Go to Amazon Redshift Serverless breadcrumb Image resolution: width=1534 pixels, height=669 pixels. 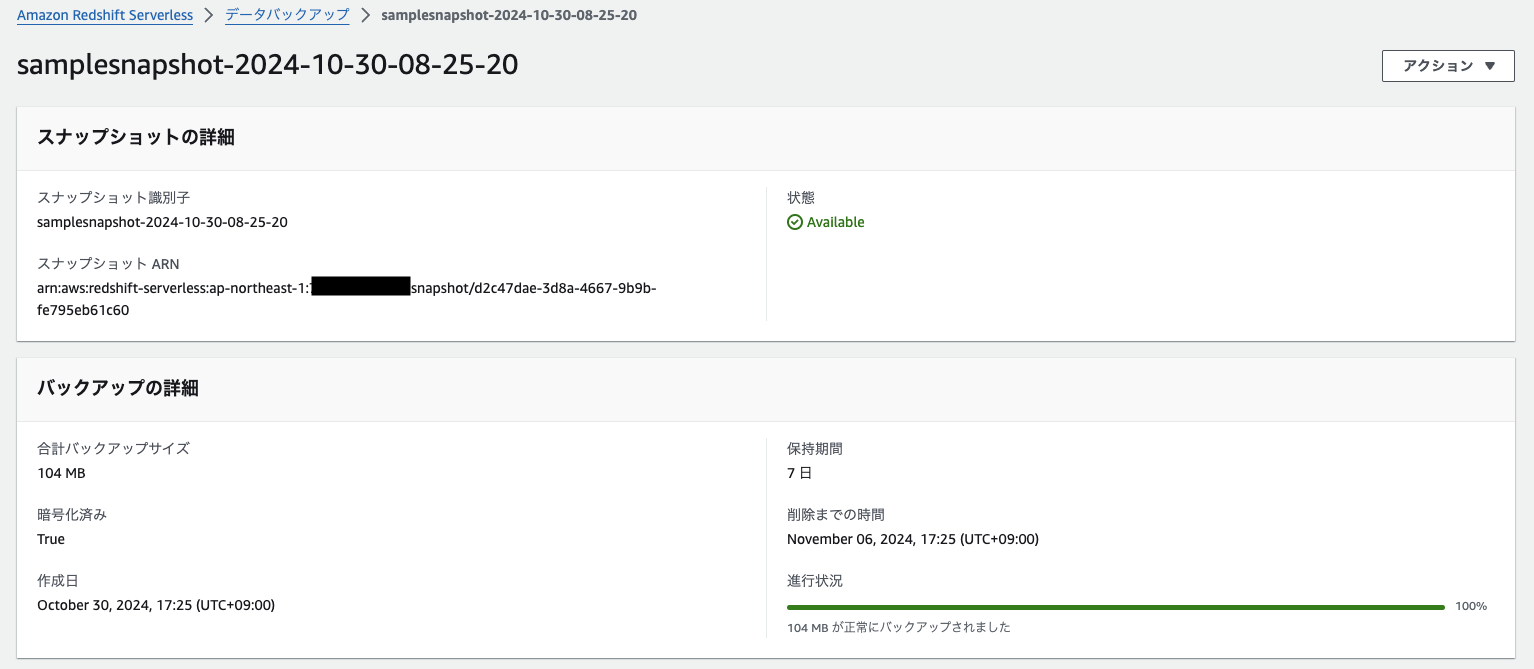point(105,15)
